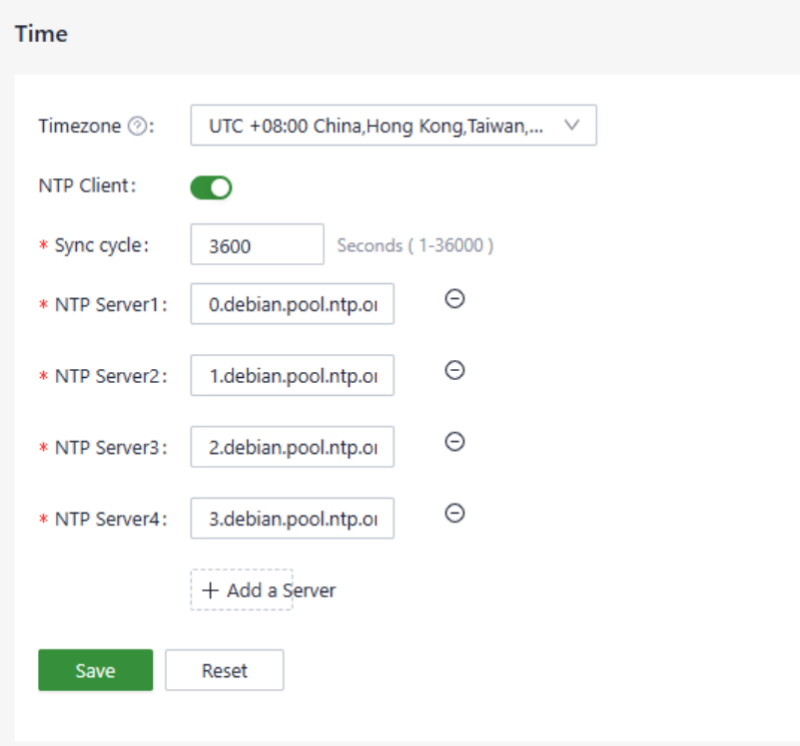Click the Time section heading
The width and height of the screenshot is (800, 746).
tap(41, 33)
